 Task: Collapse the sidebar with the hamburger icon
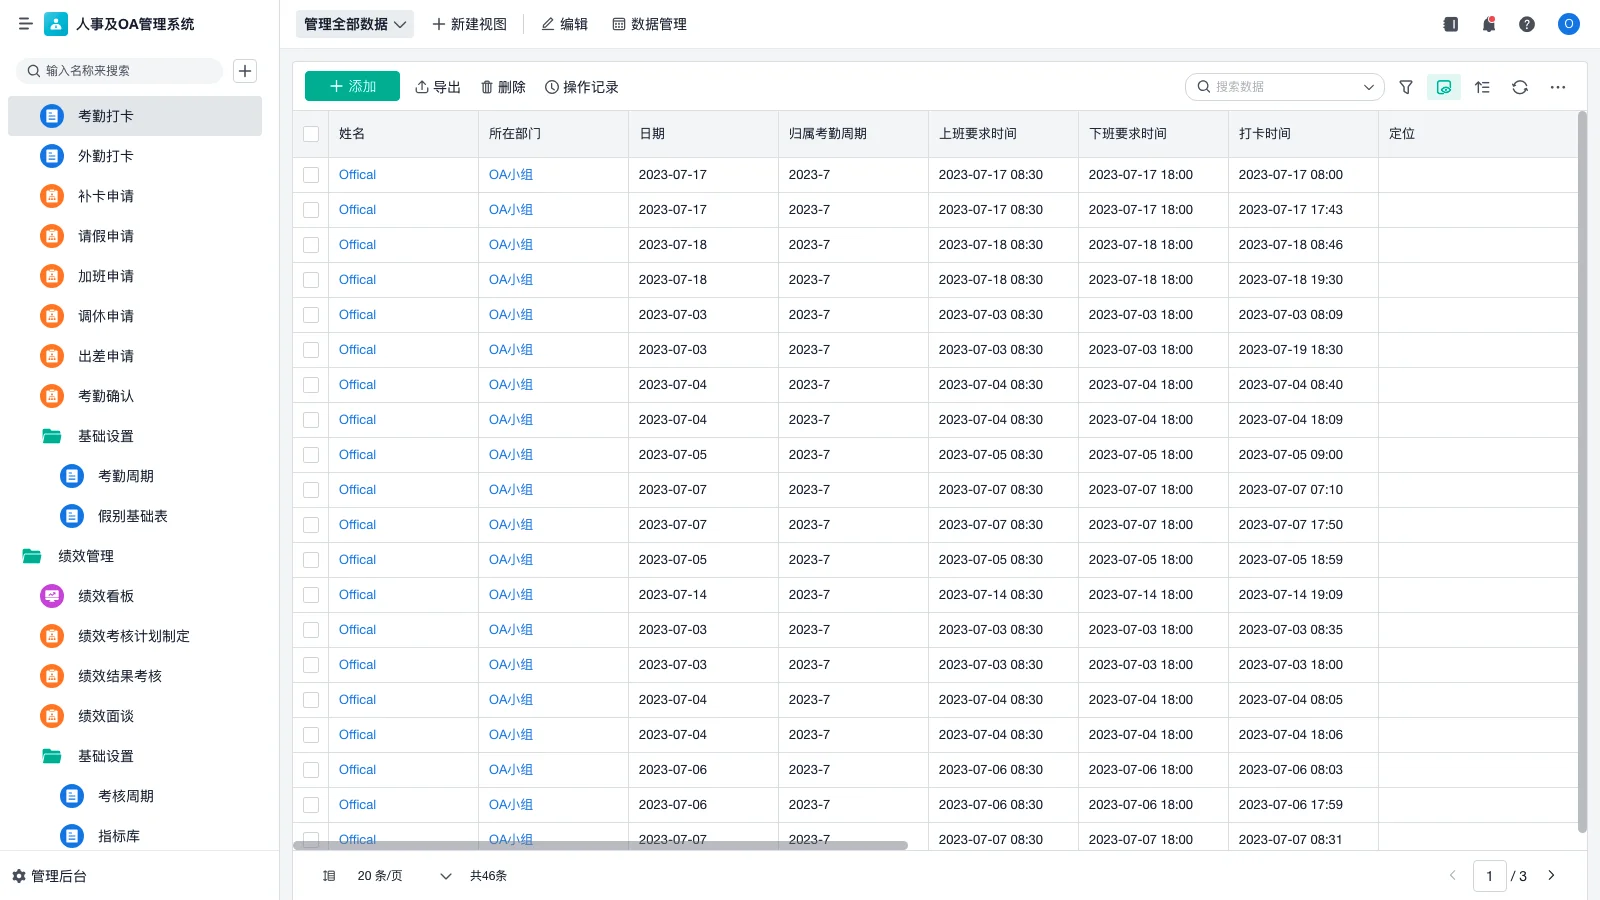tap(26, 24)
